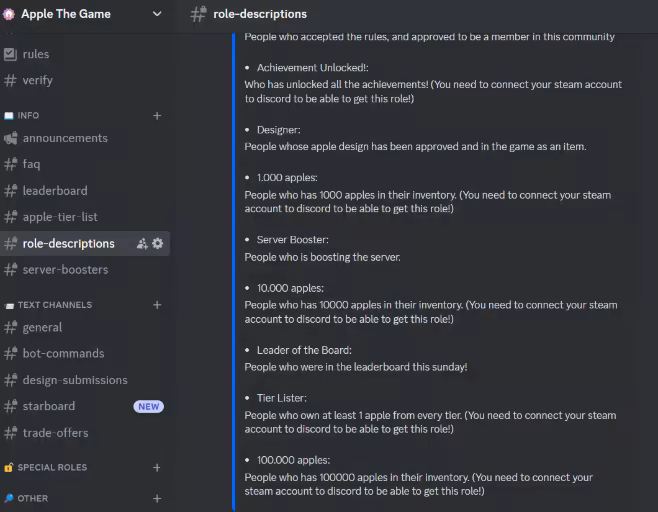Add a channel to INFO category

[157, 116]
